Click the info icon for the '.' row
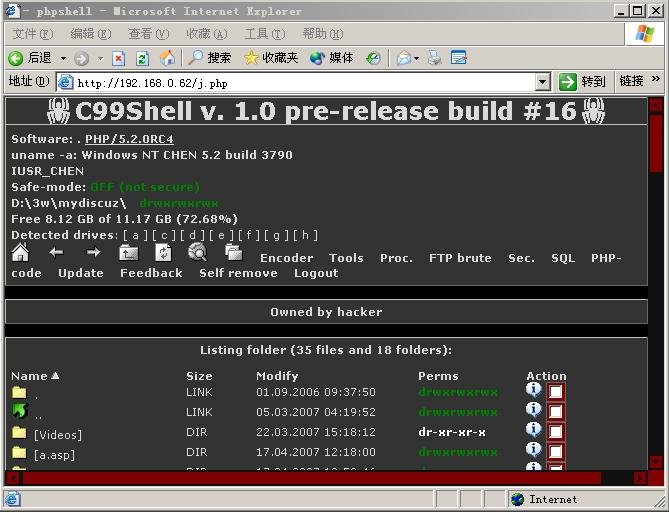This screenshot has width=669, height=512. [x=533, y=389]
